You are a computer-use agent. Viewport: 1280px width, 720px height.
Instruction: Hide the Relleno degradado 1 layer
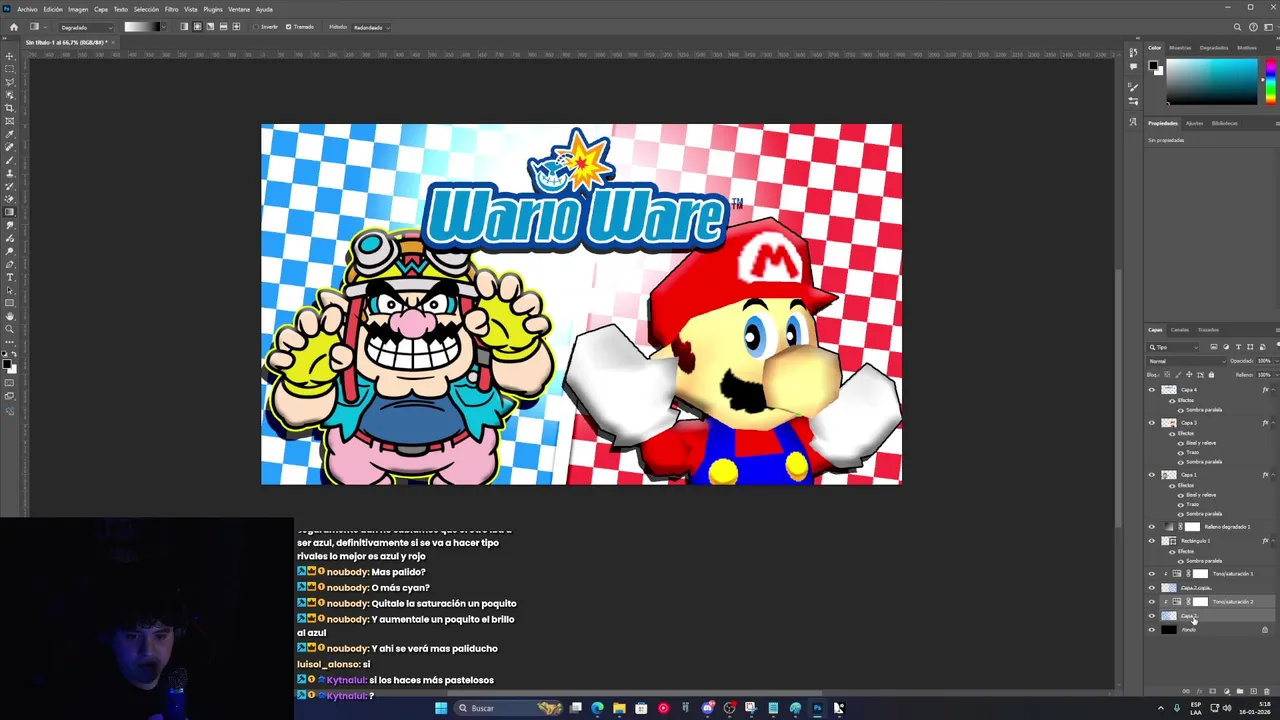click(x=1151, y=527)
